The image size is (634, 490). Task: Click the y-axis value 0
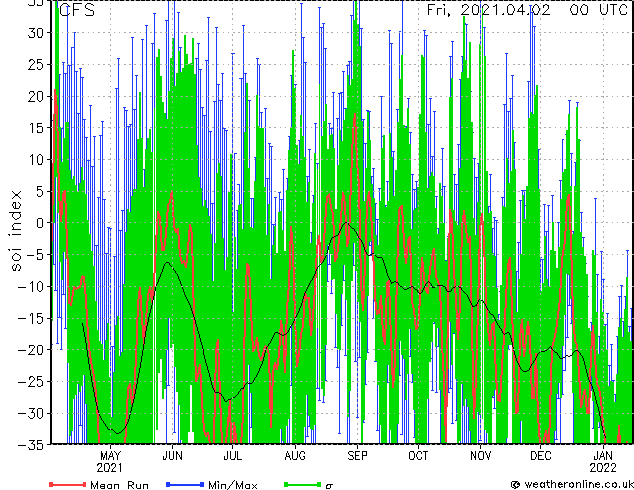[40, 223]
